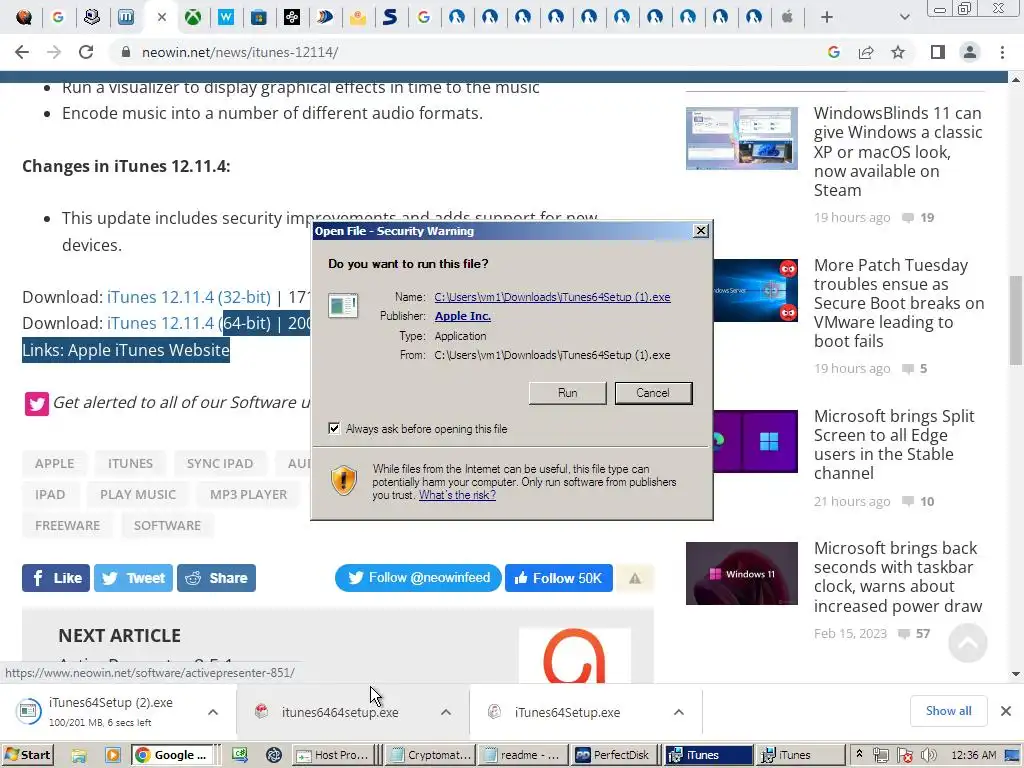Open the Windows 11 taskbar clock article thumbnail
The height and width of the screenshot is (768, 1024).
click(x=741, y=573)
